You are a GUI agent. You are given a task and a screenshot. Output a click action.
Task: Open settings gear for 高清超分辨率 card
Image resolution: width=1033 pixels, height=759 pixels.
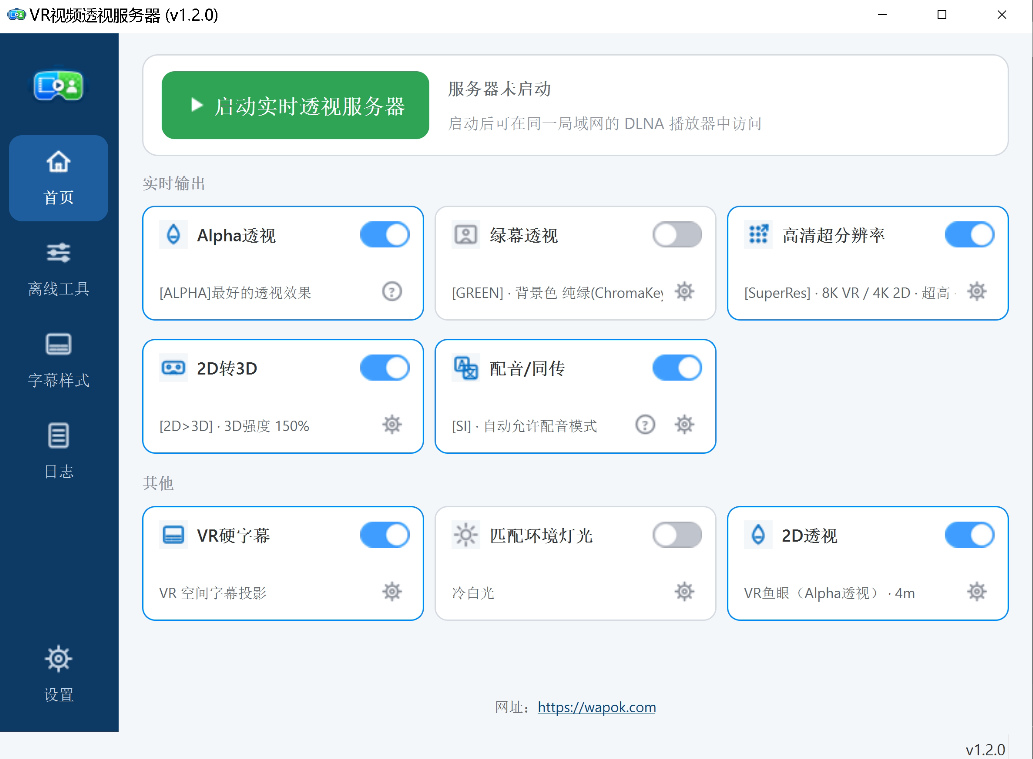[977, 291]
